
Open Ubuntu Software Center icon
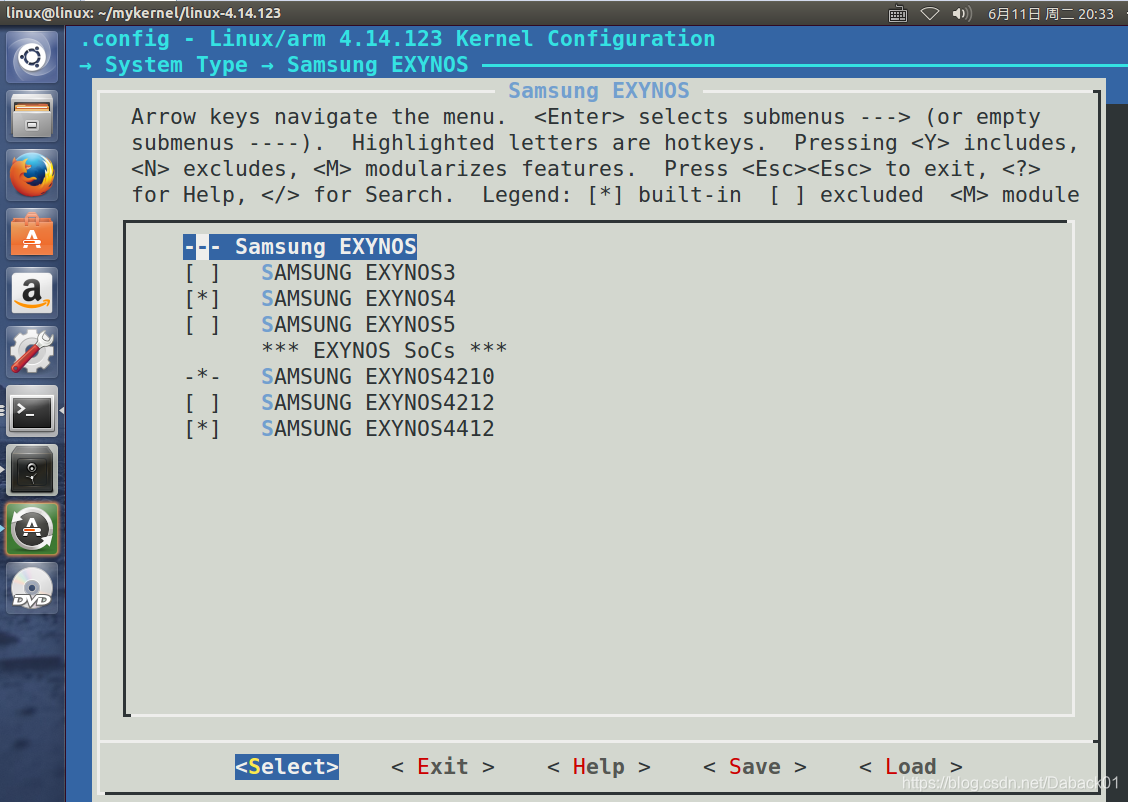pyautogui.click(x=32, y=234)
